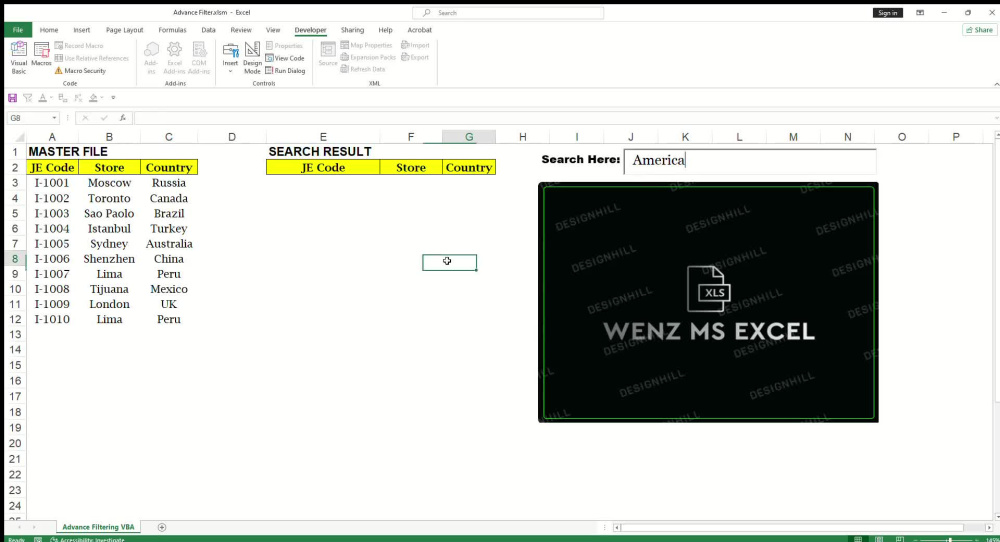Open the Acrobat tab
Screen dimensions: 1000x542
(x=420, y=30)
